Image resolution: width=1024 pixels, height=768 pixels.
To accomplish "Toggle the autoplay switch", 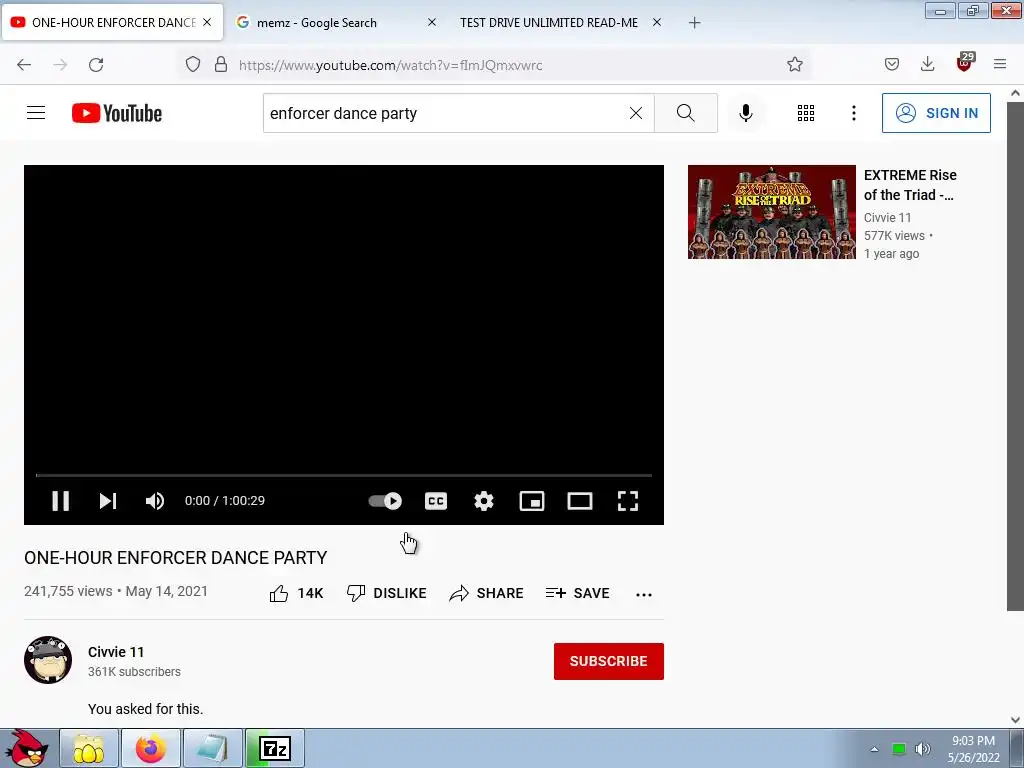I will (385, 501).
